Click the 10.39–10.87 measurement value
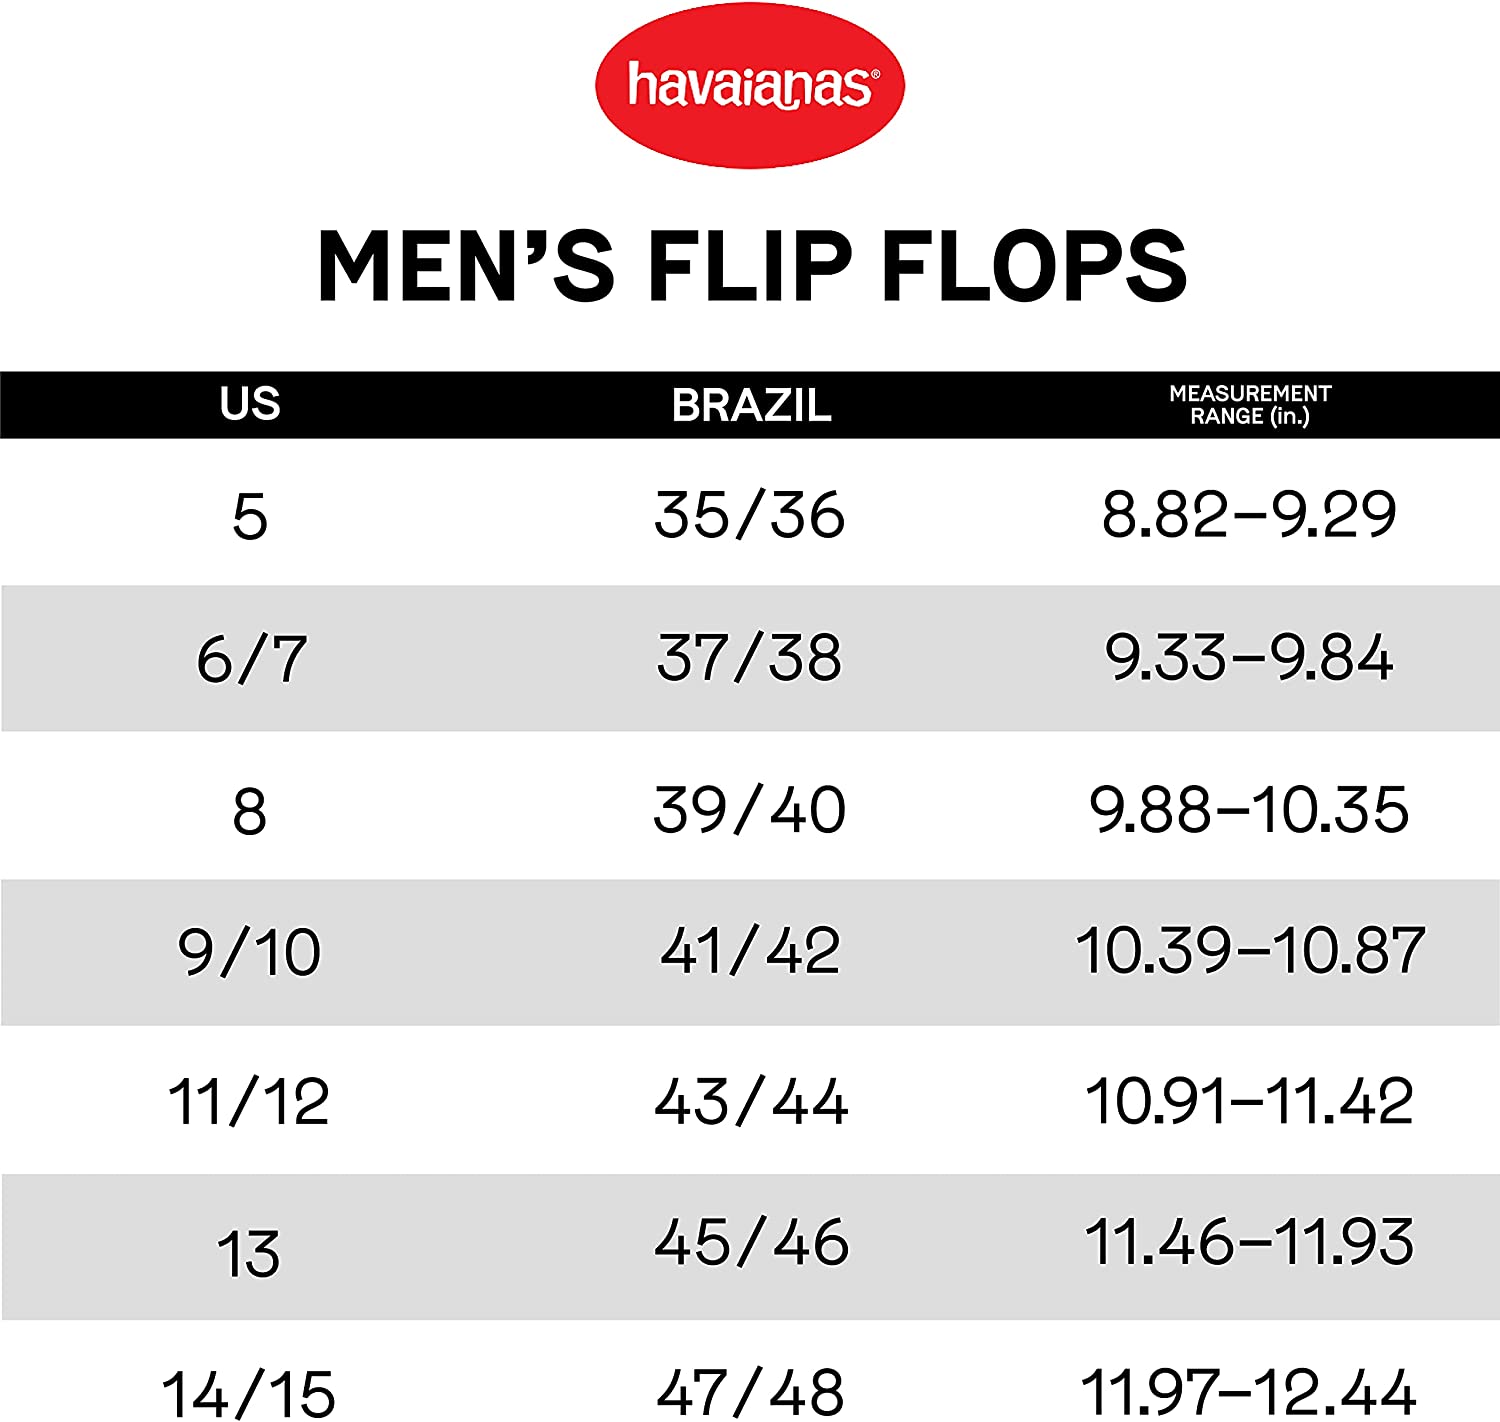This screenshot has height=1422, width=1500. [x=1250, y=951]
